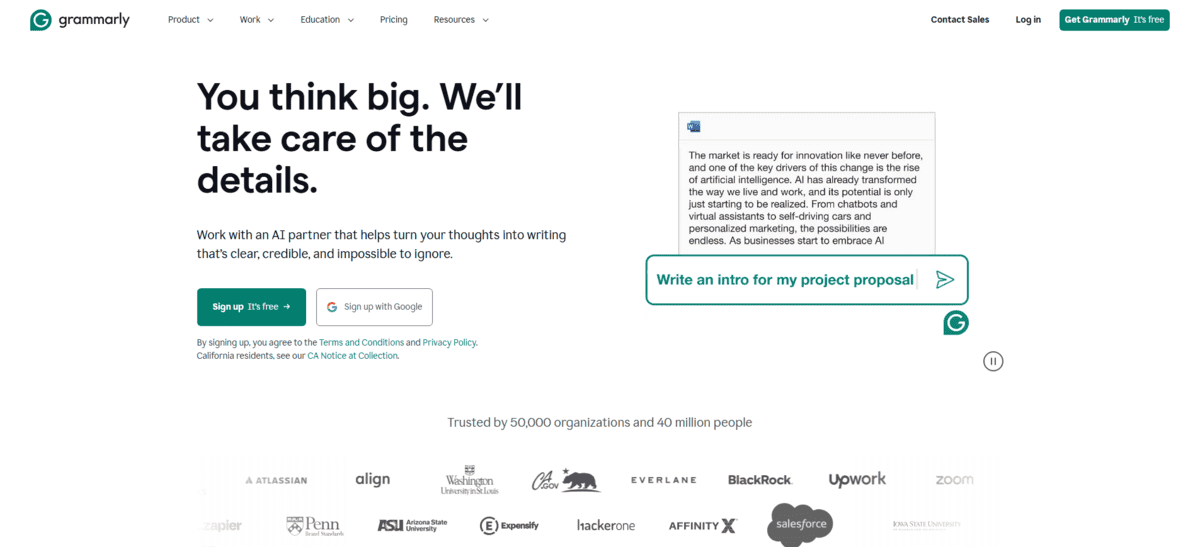Click the BlackRock logo
1200x547 pixels.
click(760, 480)
